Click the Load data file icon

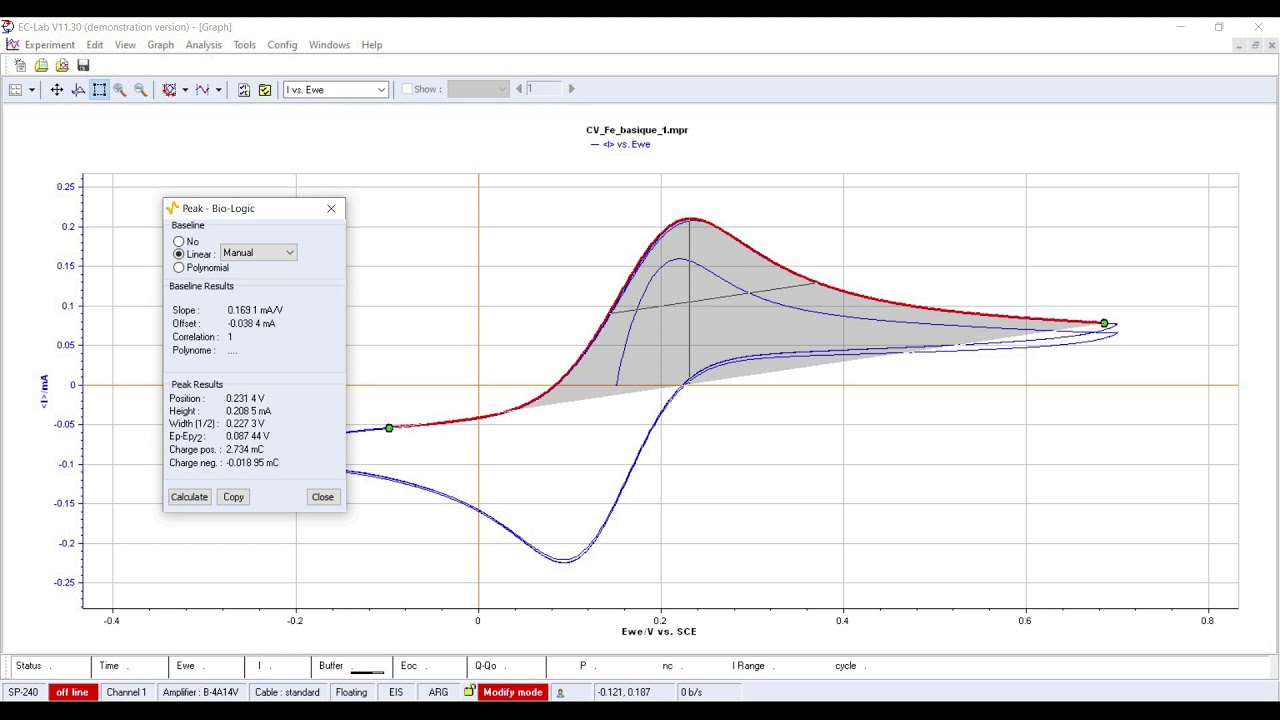(62, 65)
